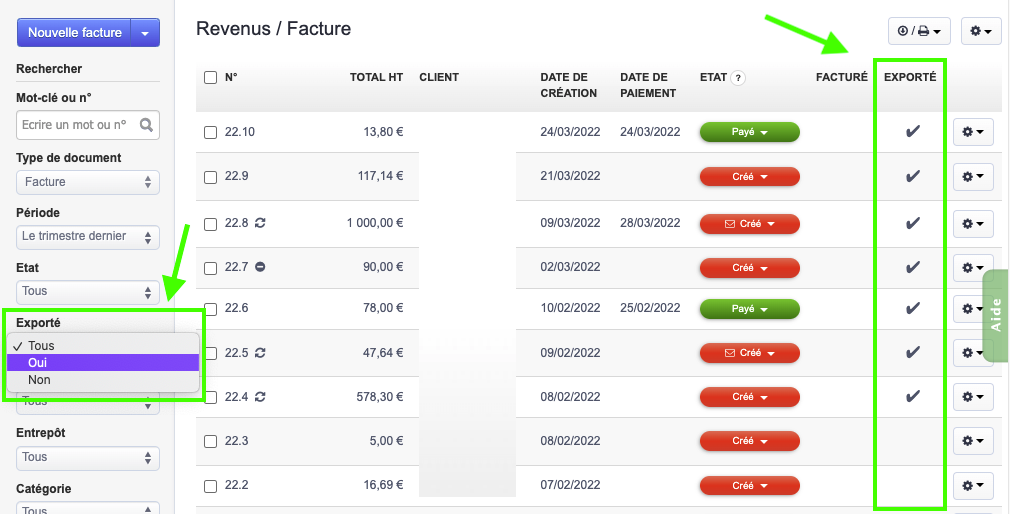Click the Nouvelle facture button

[74, 33]
